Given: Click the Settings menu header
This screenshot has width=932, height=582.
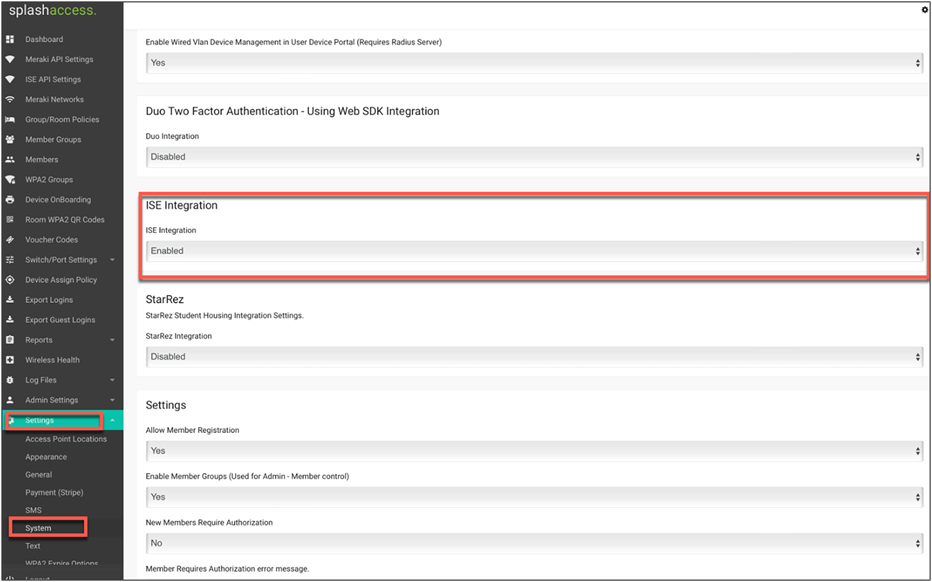Looking at the screenshot, I should [x=62, y=420].
